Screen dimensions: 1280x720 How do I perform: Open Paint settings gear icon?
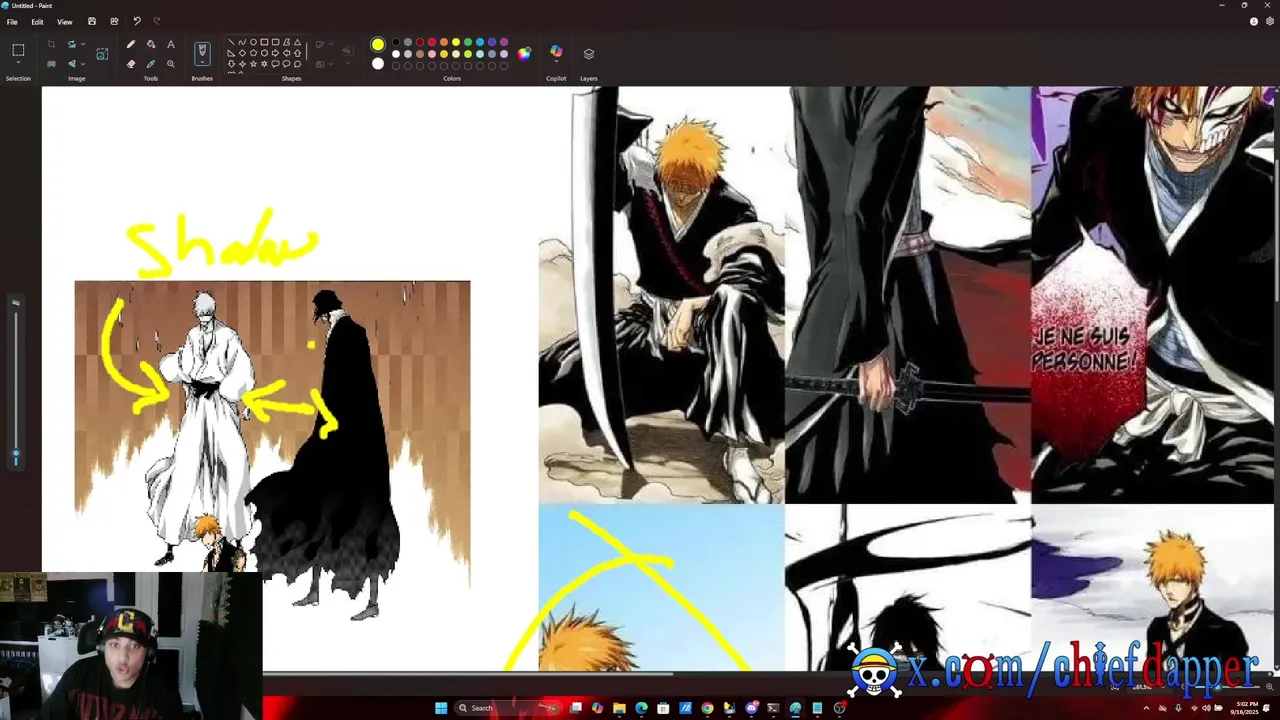(x=1269, y=21)
